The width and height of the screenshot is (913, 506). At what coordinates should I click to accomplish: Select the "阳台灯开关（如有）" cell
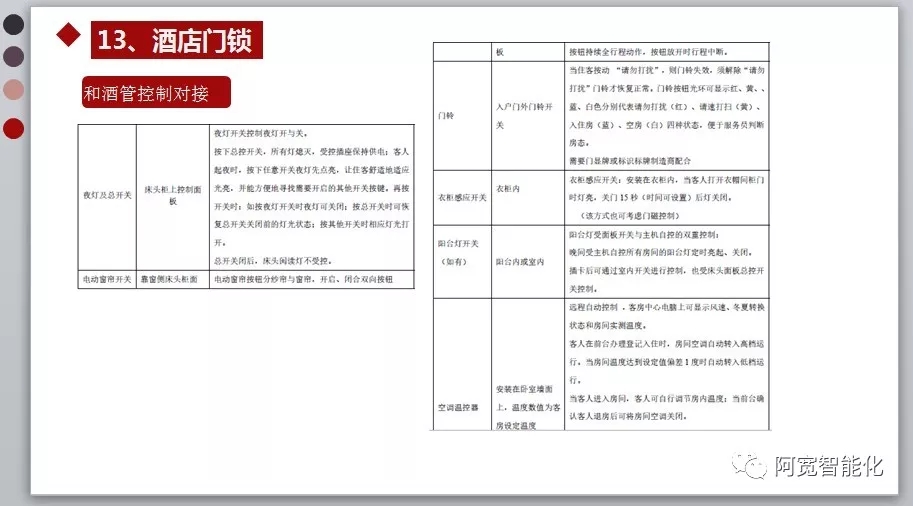461,253
